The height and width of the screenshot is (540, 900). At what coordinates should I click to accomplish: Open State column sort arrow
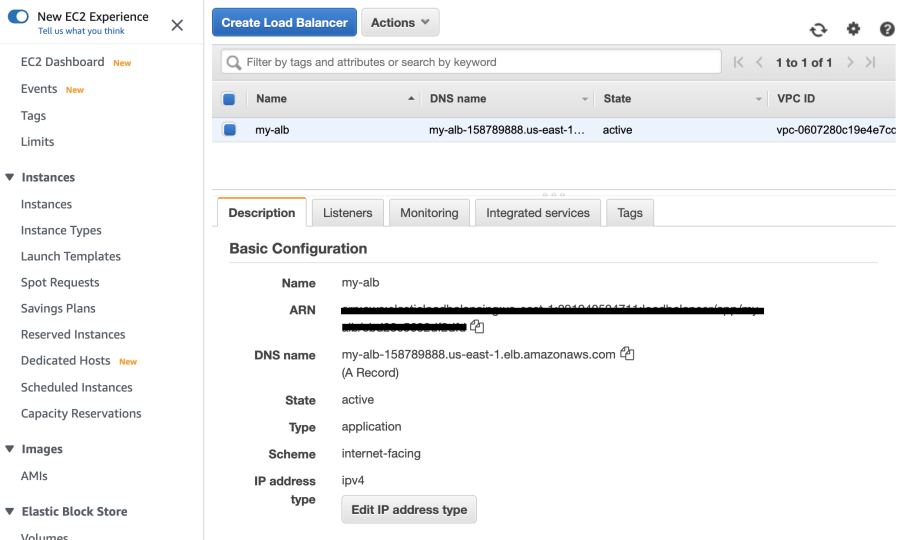point(758,99)
